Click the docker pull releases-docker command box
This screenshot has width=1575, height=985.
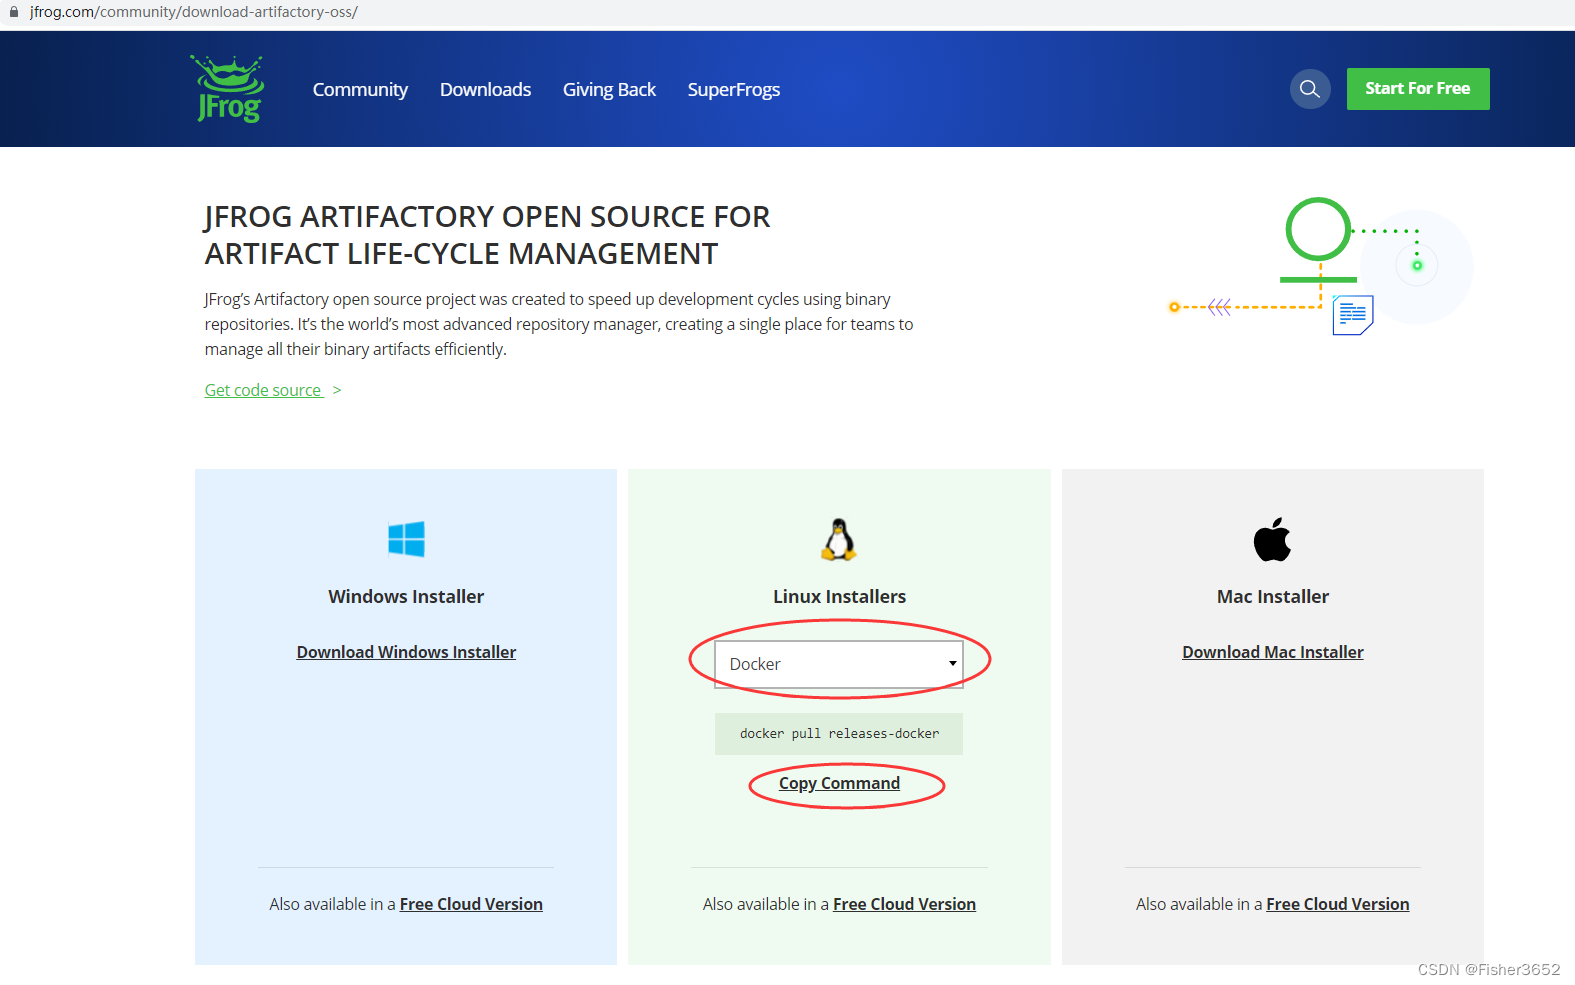click(839, 734)
